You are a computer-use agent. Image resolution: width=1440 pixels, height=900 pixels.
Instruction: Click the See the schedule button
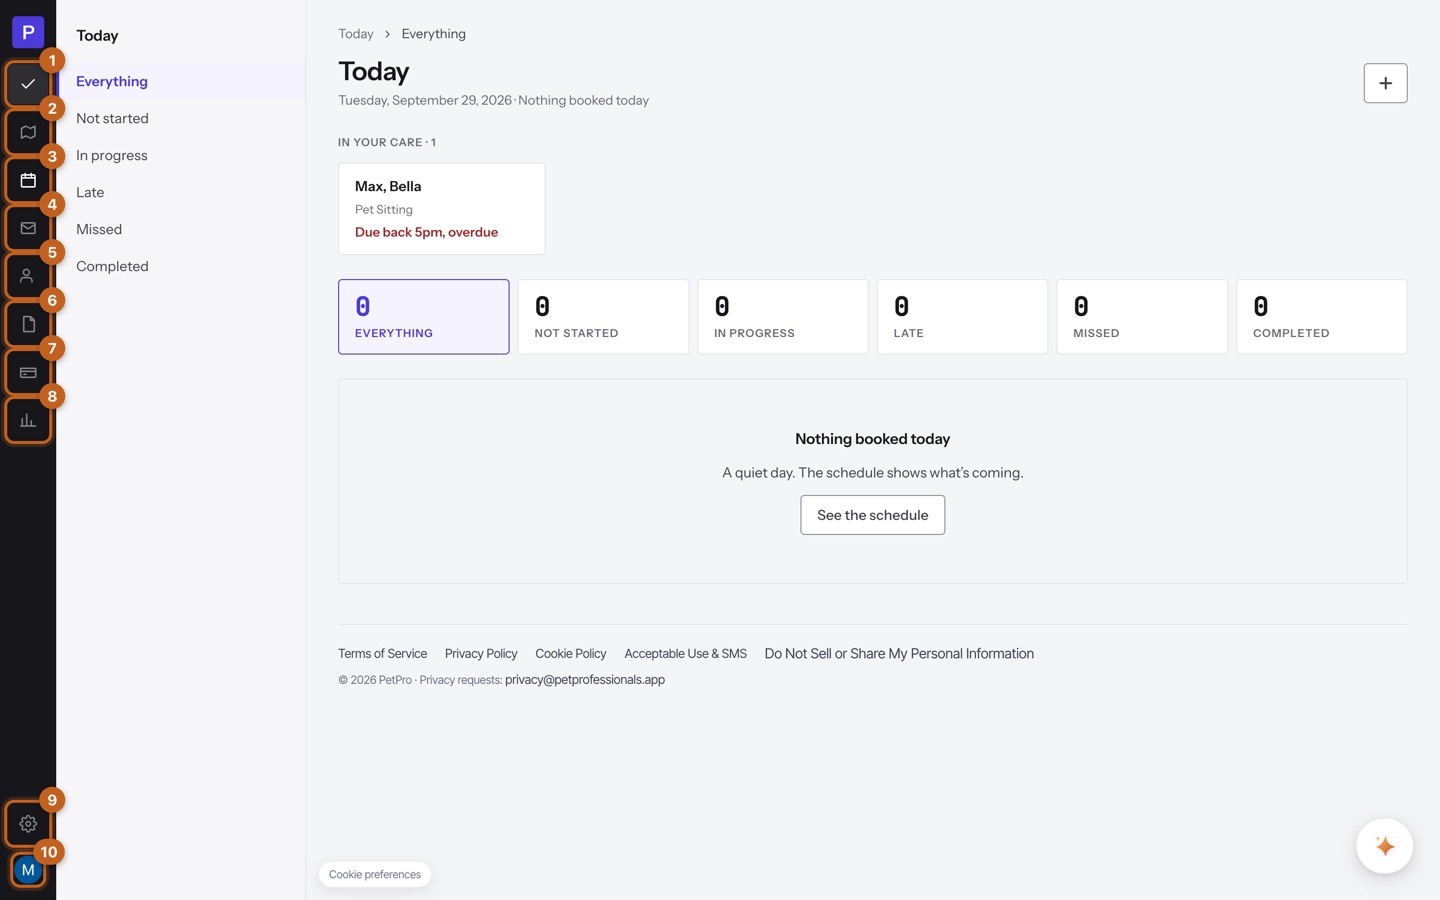(x=873, y=515)
